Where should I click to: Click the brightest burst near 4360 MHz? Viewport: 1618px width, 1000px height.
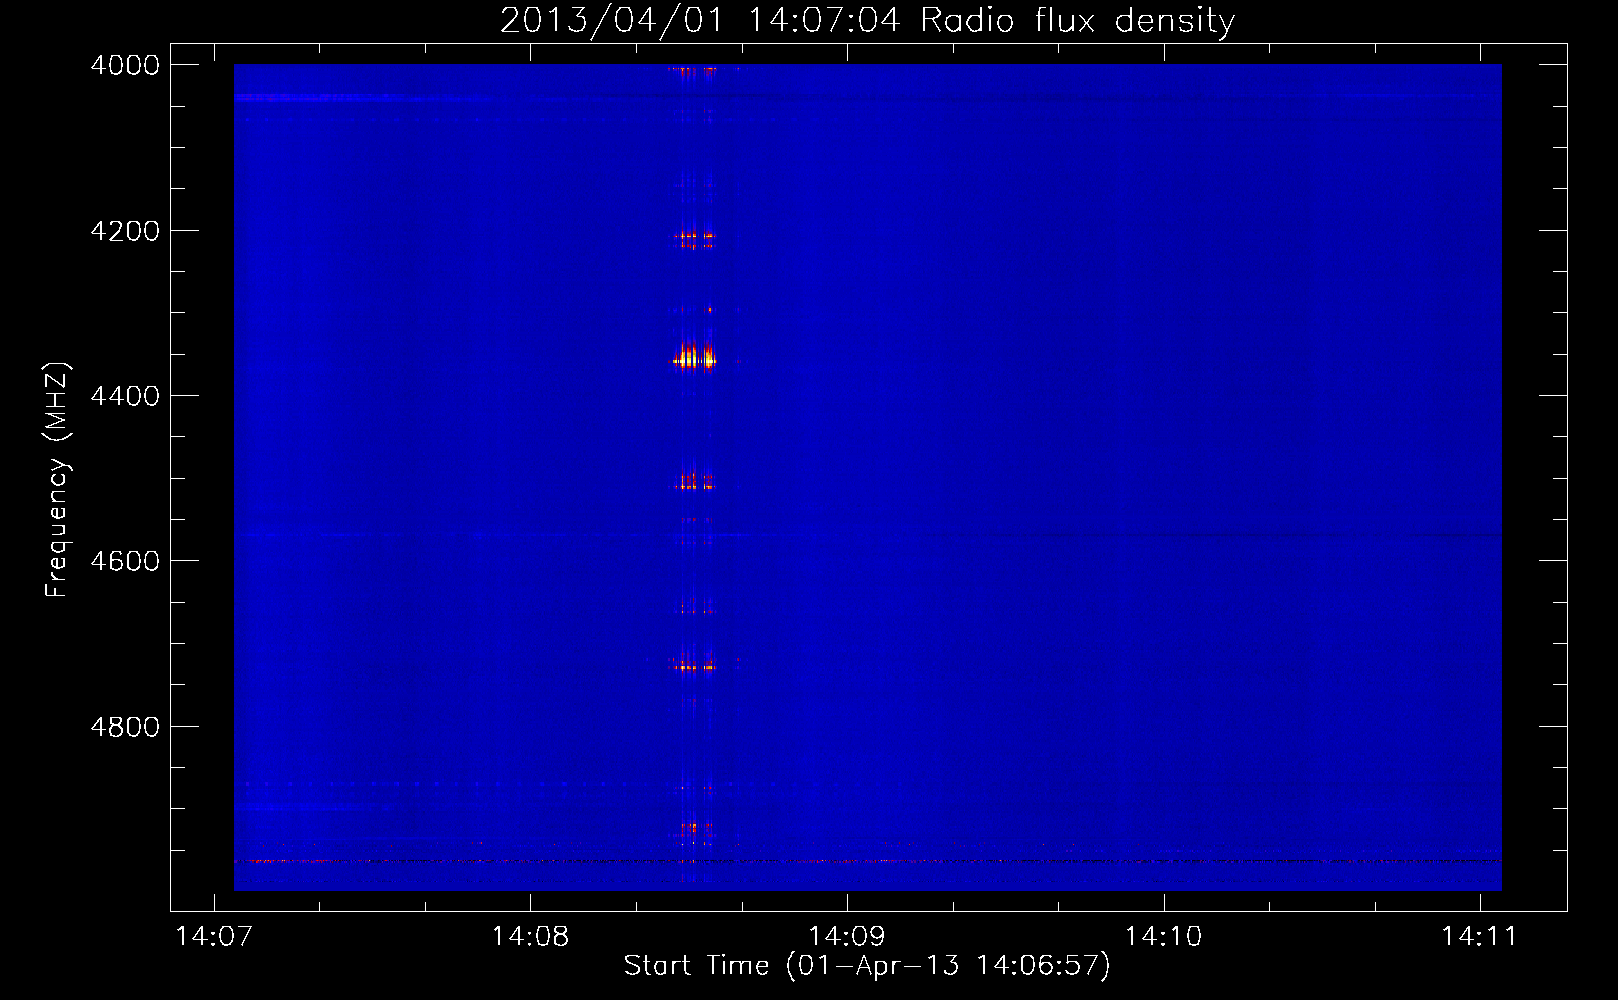(x=695, y=357)
